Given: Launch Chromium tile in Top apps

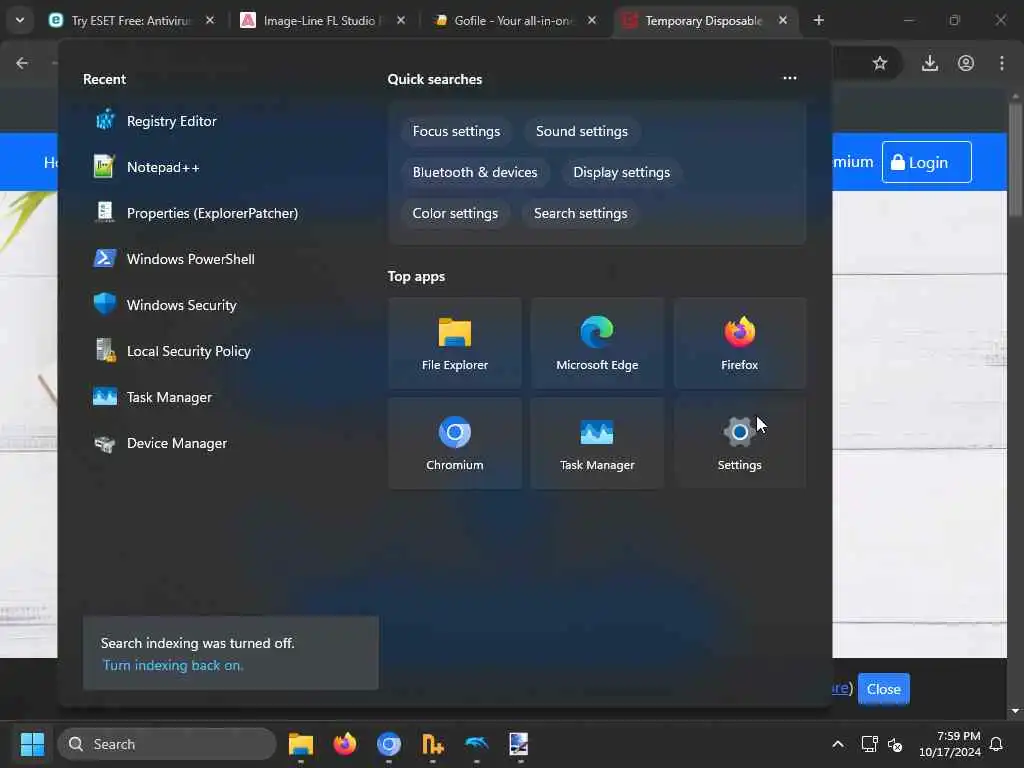Looking at the screenshot, I should pos(455,443).
